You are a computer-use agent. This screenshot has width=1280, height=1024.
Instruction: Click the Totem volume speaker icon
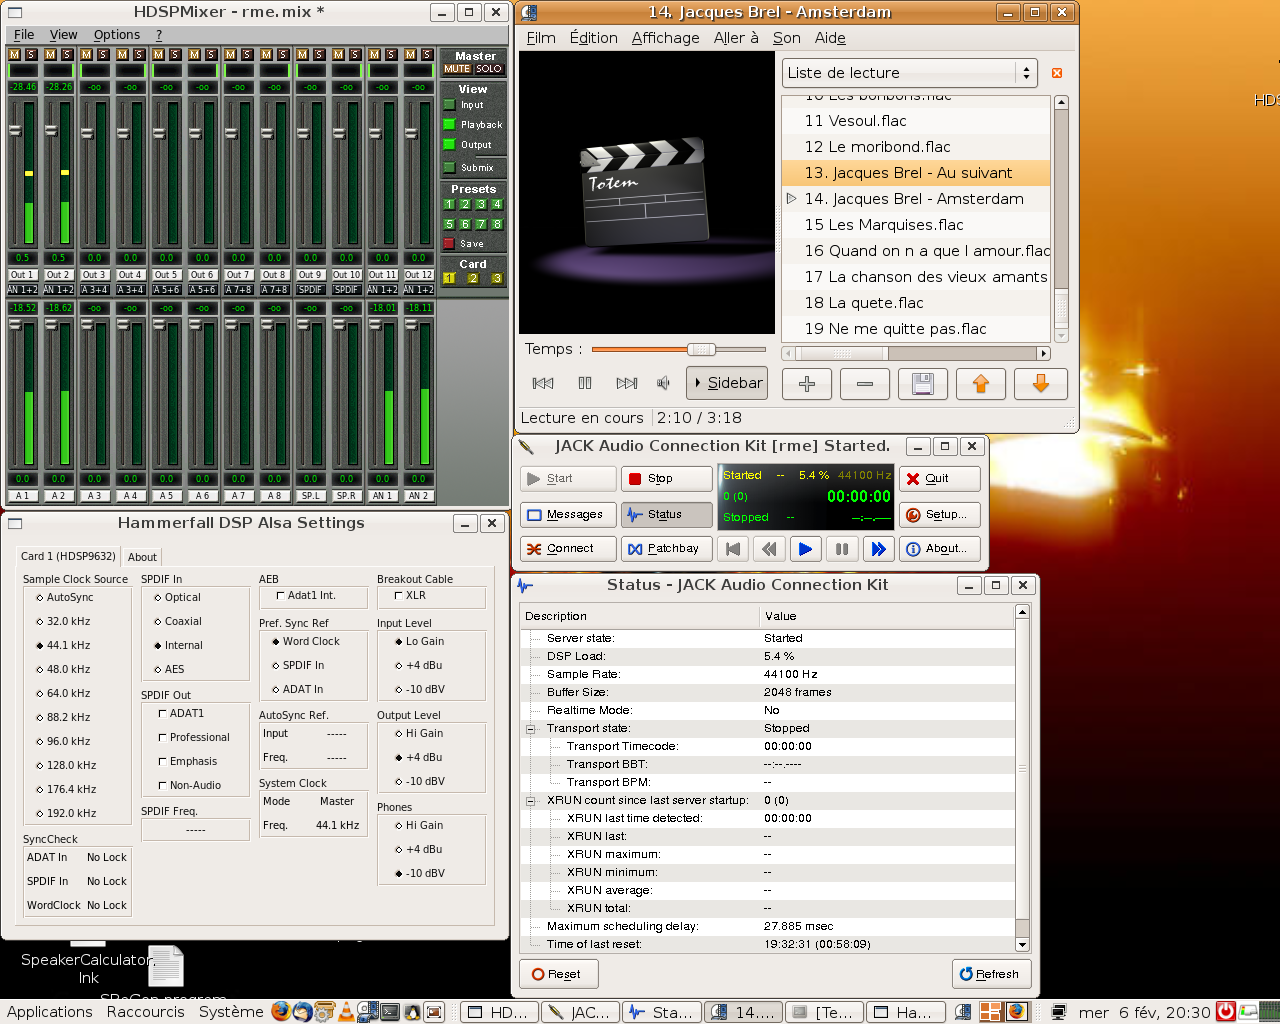point(663,383)
